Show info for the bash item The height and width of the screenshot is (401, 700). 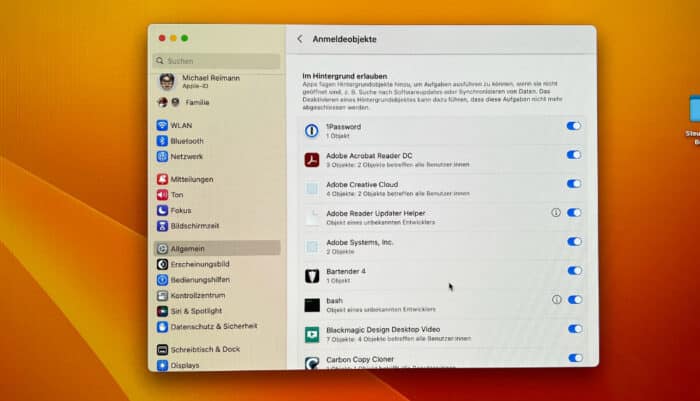point(556,300)
